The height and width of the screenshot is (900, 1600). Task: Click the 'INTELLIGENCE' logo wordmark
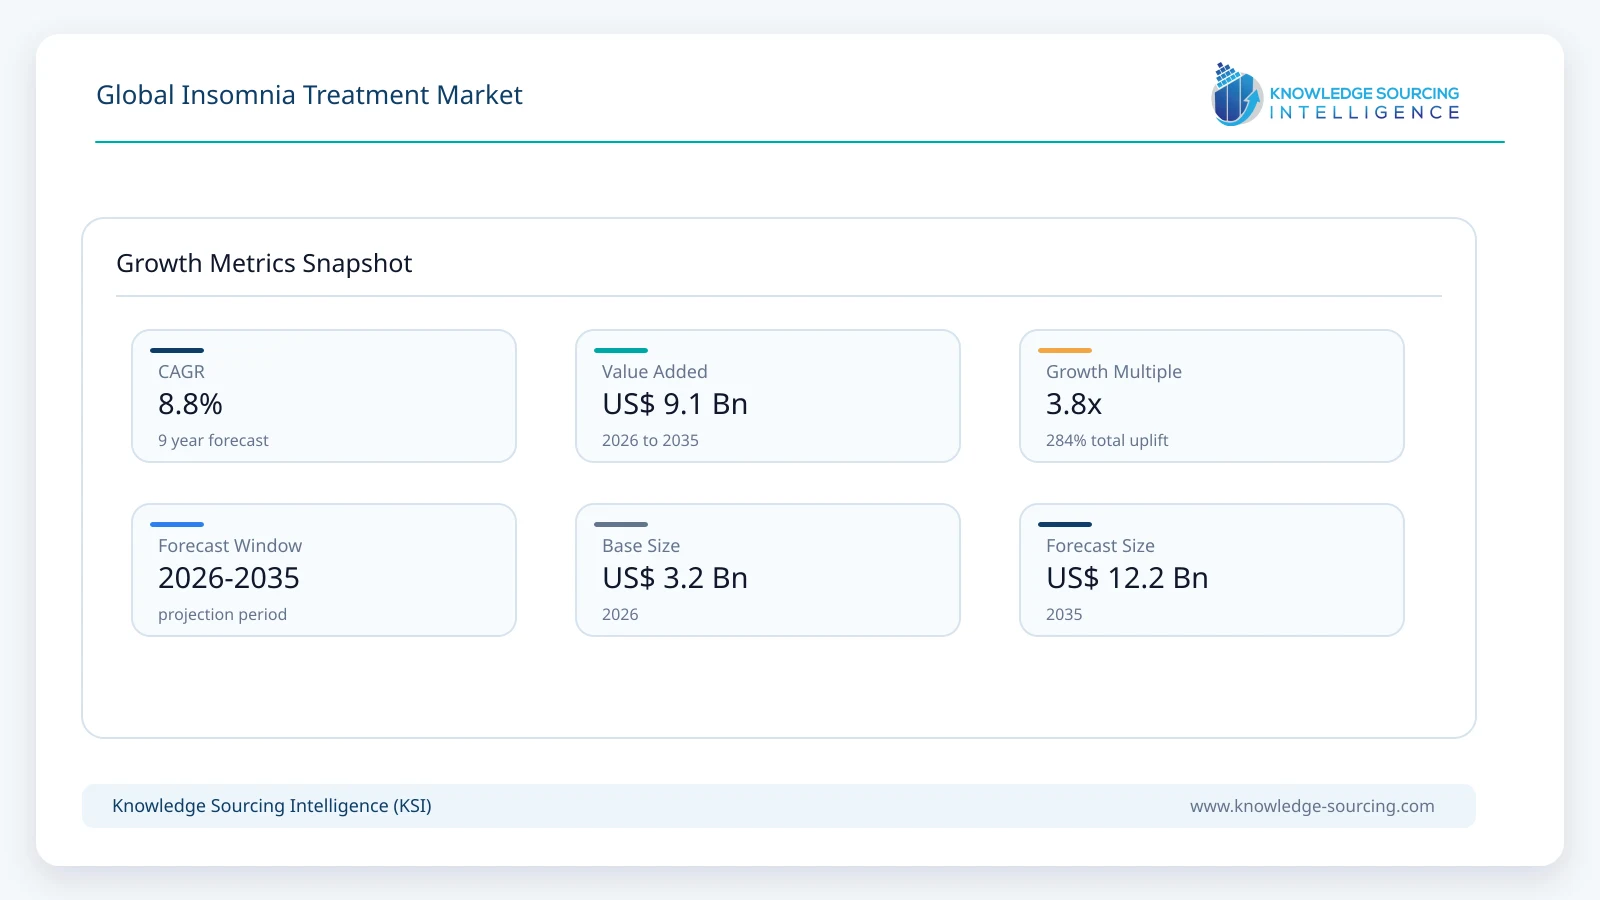point(1364,113)
